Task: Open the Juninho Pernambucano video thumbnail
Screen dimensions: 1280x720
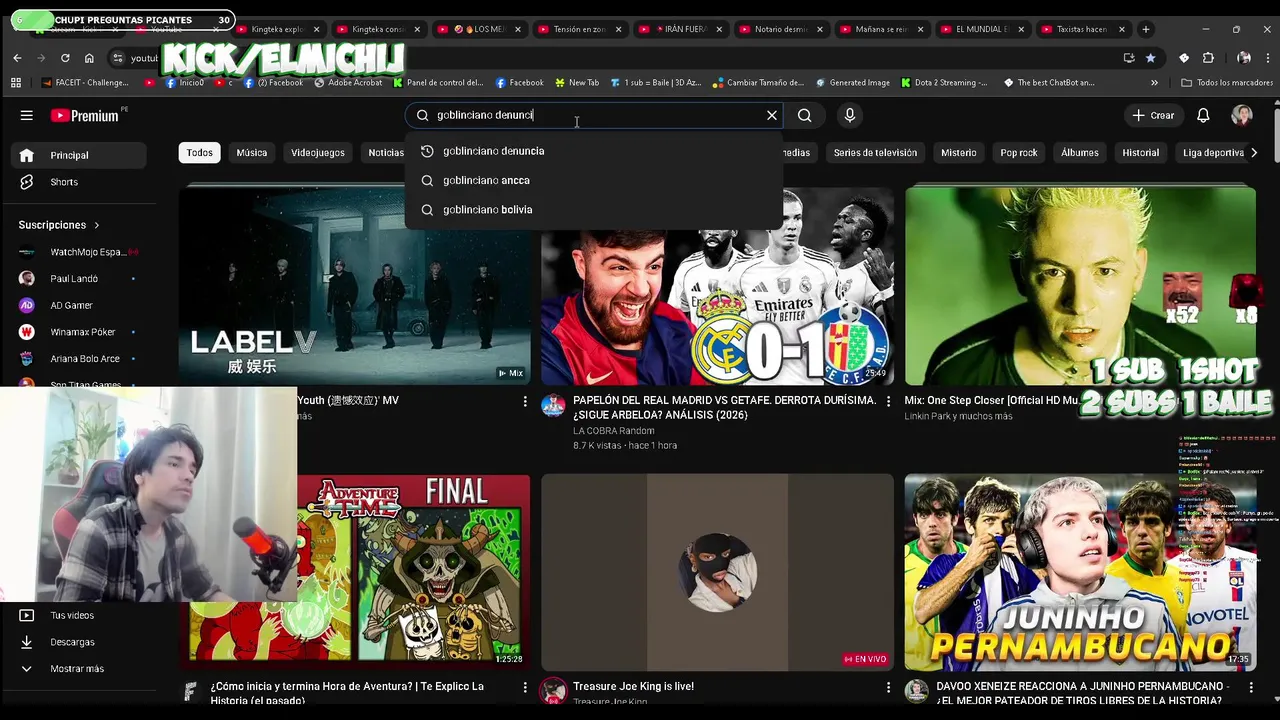Action: click(x=1080, y=572)
